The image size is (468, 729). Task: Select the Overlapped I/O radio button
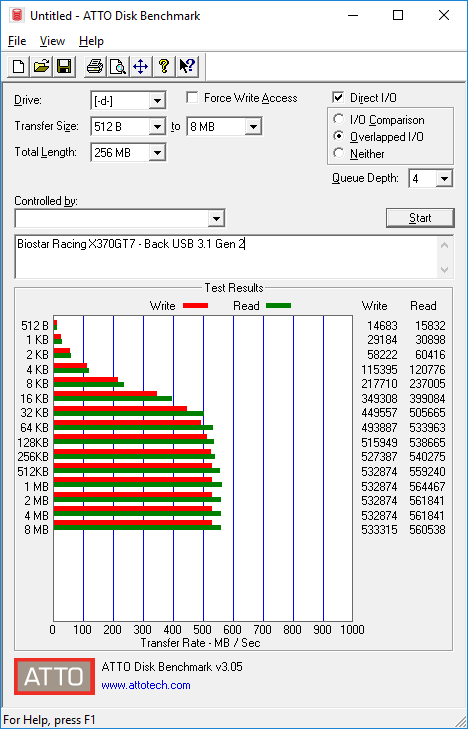point(339,136)
